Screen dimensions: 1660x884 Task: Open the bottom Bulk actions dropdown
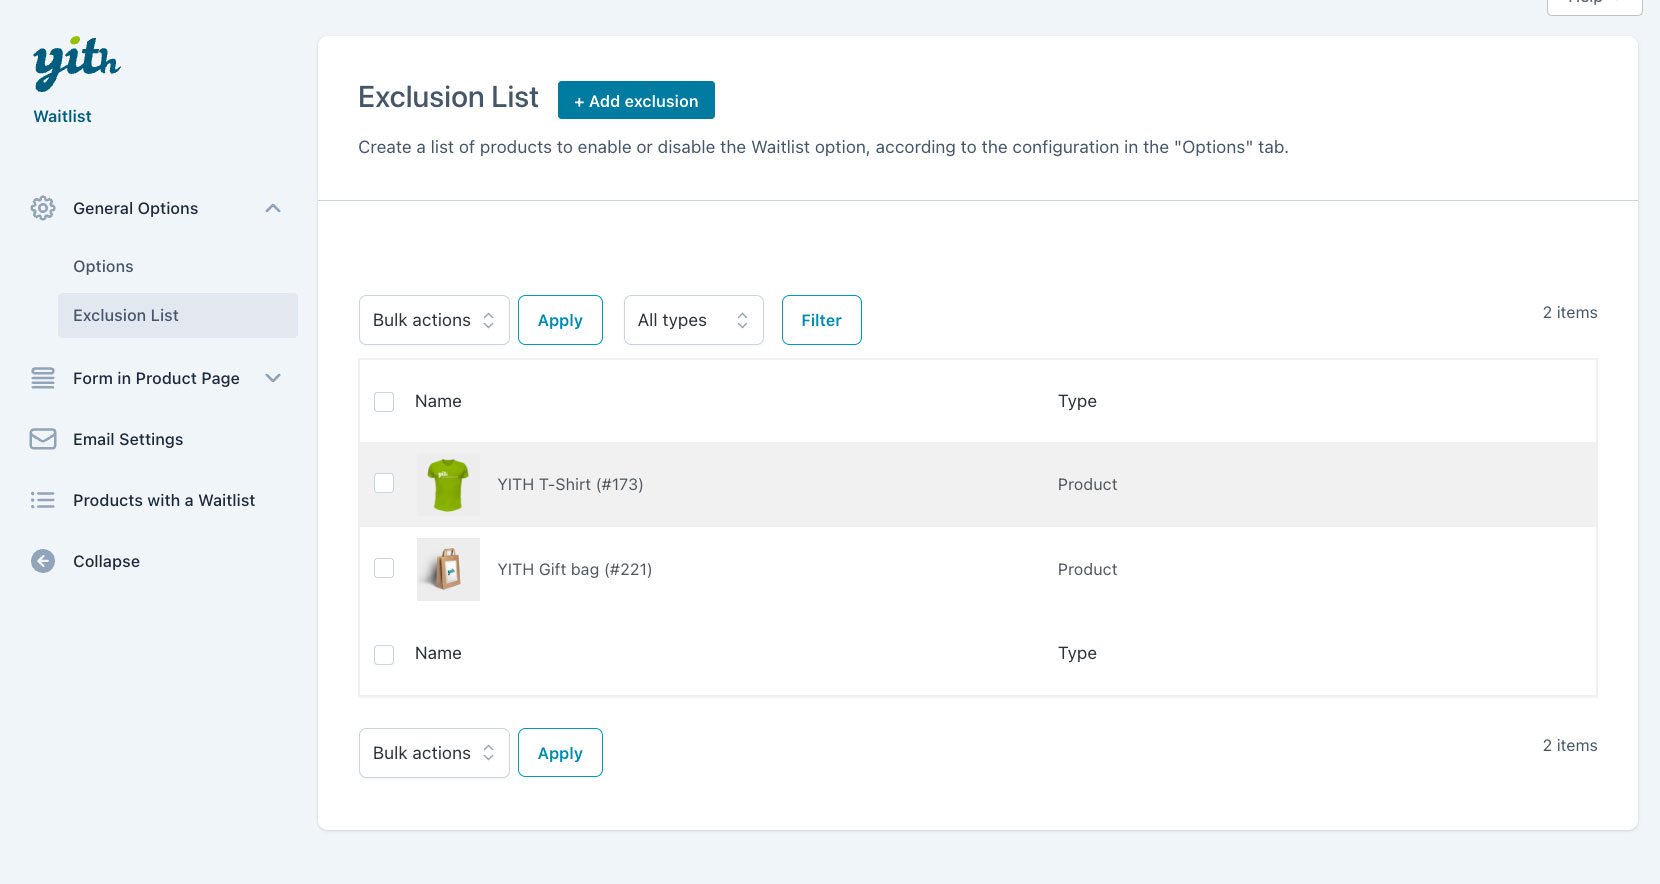(x=434, y=753)
